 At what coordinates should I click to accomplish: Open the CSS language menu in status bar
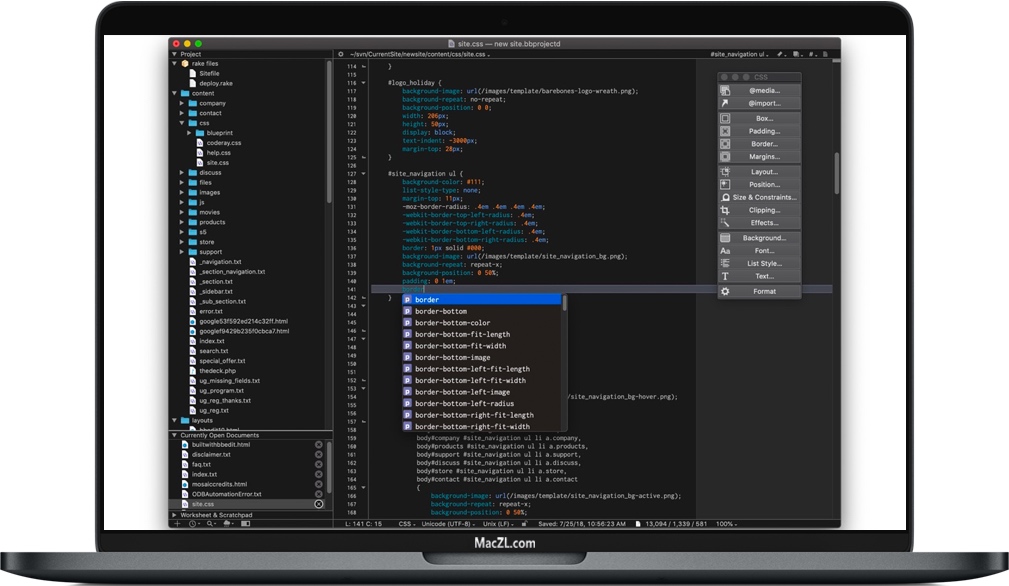(408, 521)
